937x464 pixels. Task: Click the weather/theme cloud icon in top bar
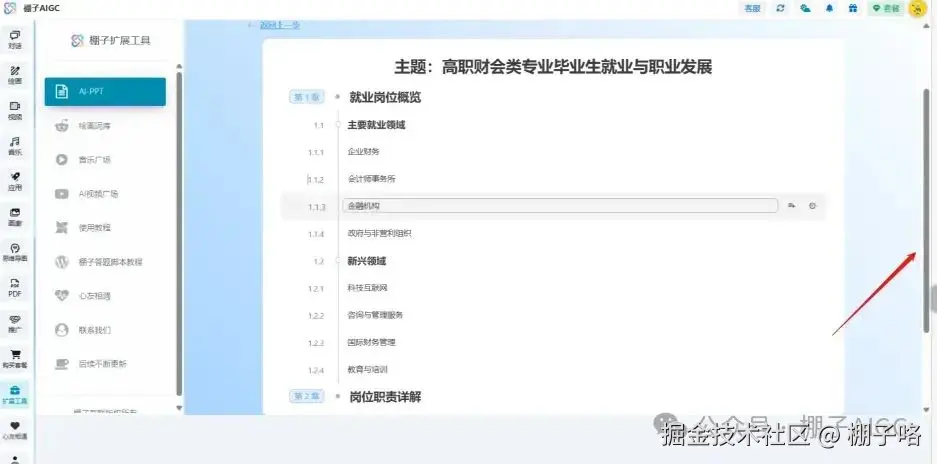coord(806,8)
